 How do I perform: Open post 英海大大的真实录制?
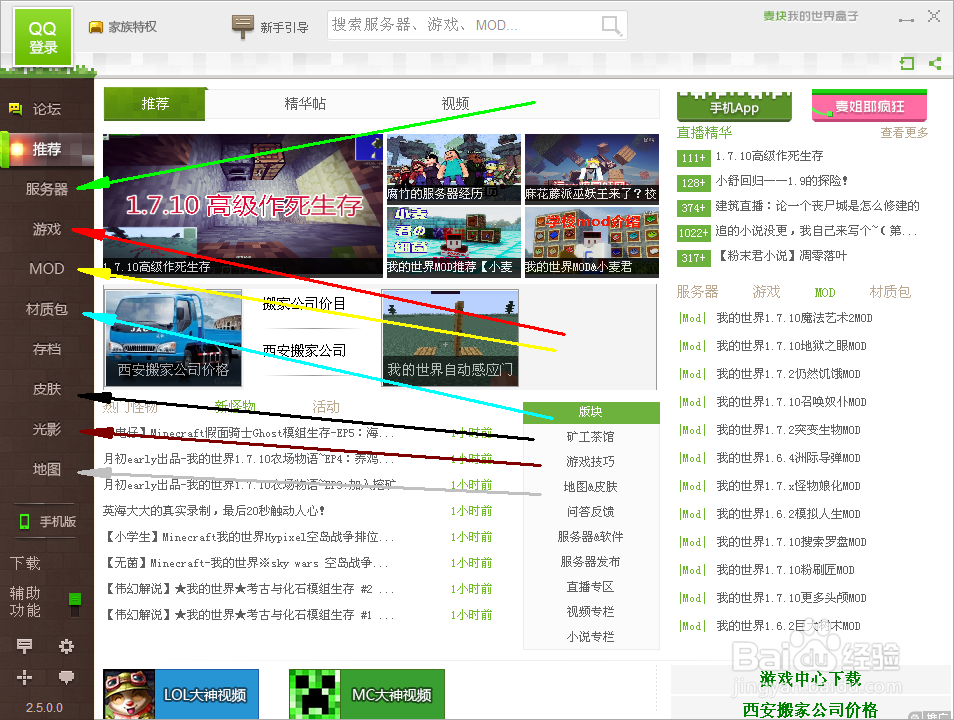click(x=214, y=511)
